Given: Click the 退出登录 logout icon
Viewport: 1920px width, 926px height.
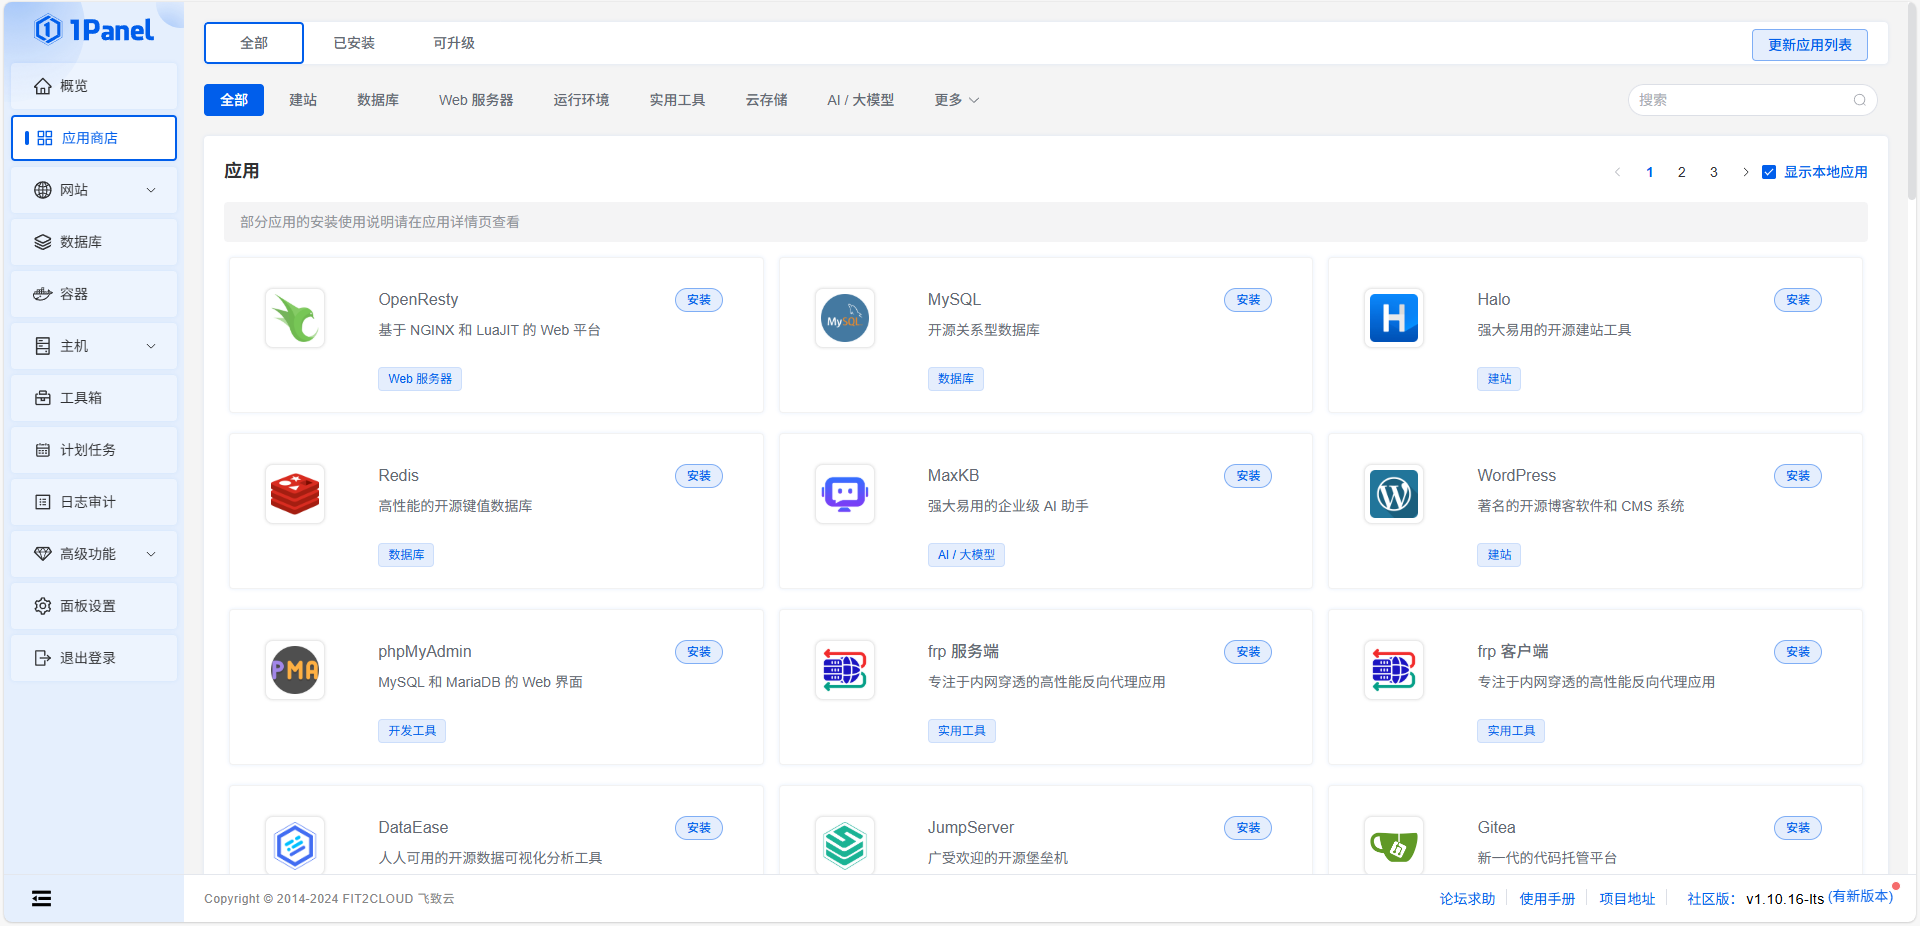Looking at the screenshot, I should coord(43,658).
